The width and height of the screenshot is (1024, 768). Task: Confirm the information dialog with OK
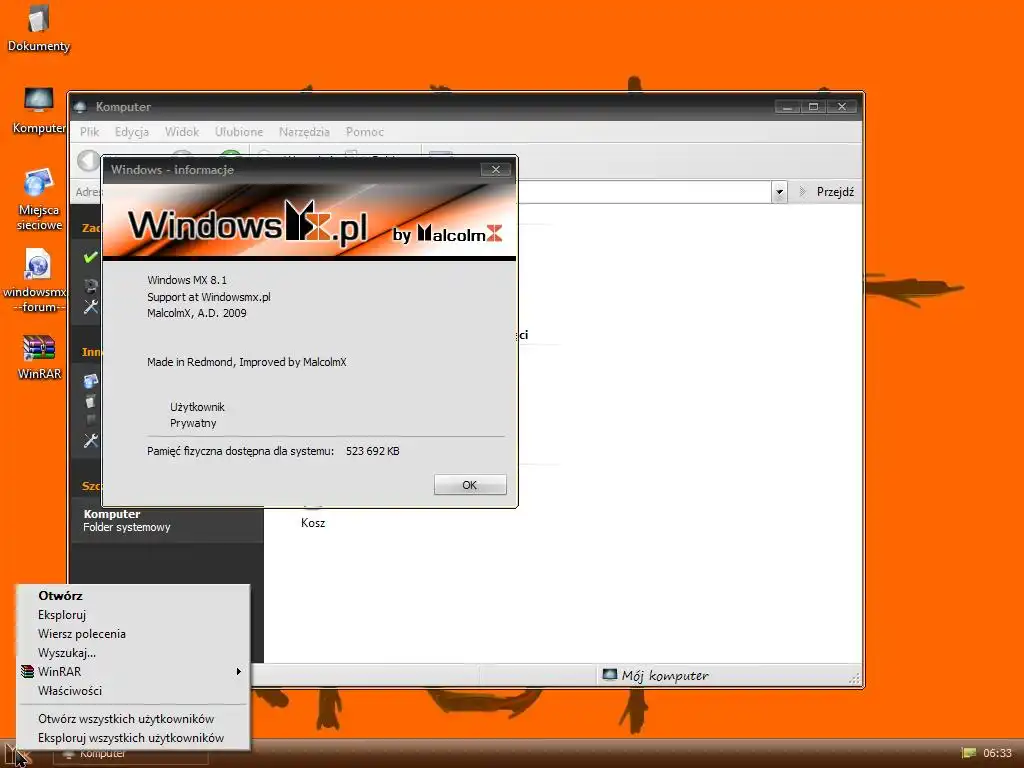470,485
